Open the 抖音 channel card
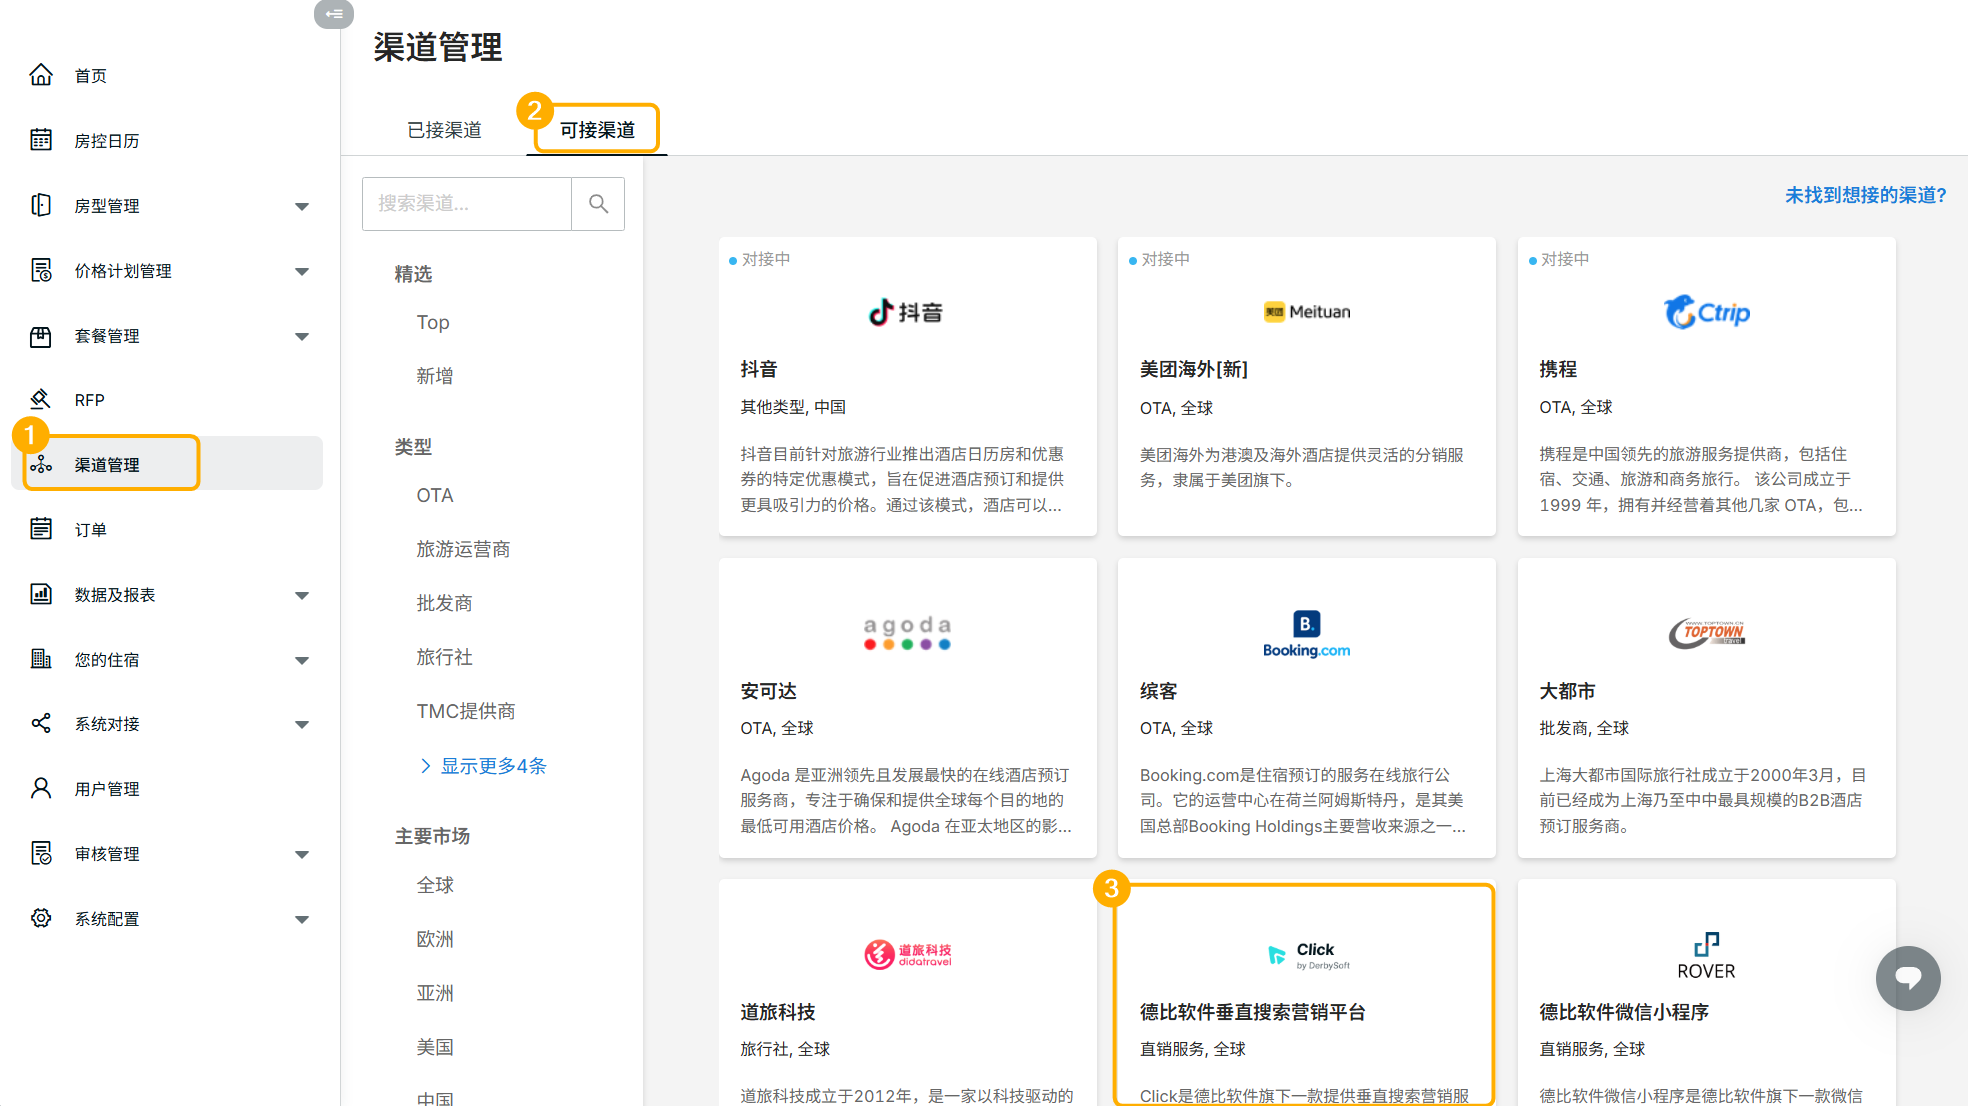The width and height of the screenshot is (1969, 1106). (x=907, y=386)
